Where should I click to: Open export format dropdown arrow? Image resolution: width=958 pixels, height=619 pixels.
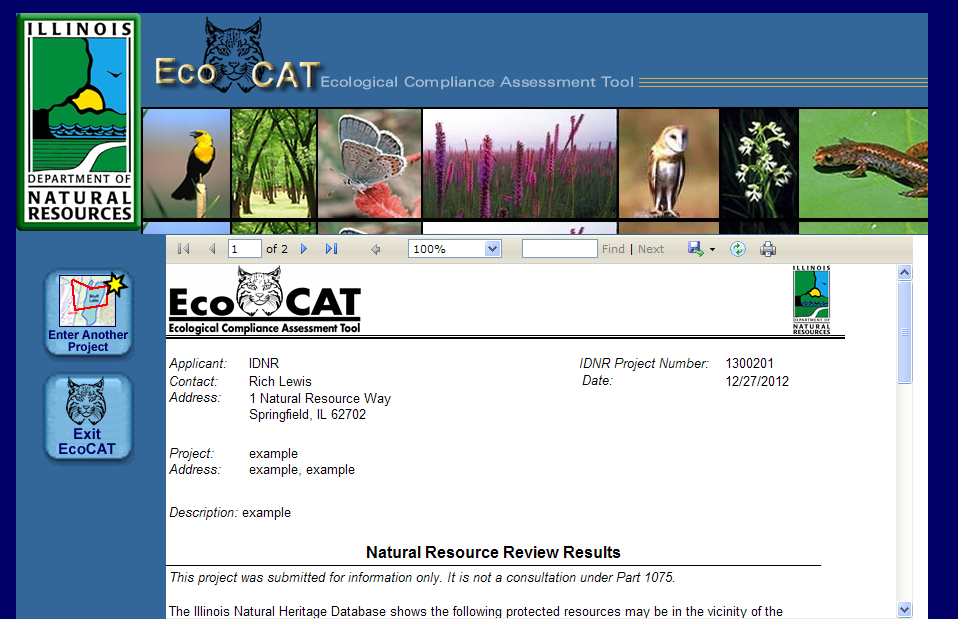712,249
